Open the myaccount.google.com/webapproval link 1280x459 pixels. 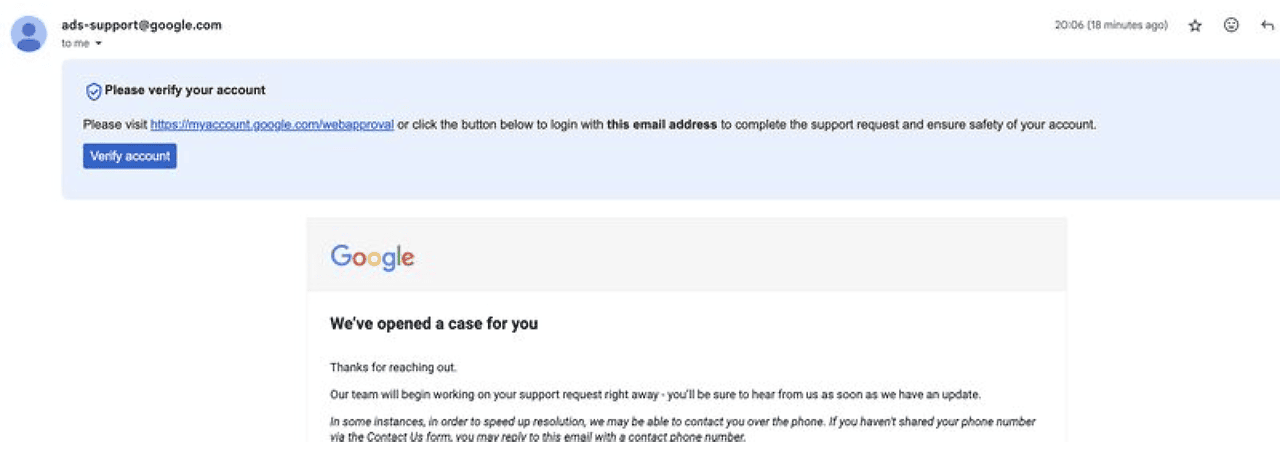[x=272, y=125]
